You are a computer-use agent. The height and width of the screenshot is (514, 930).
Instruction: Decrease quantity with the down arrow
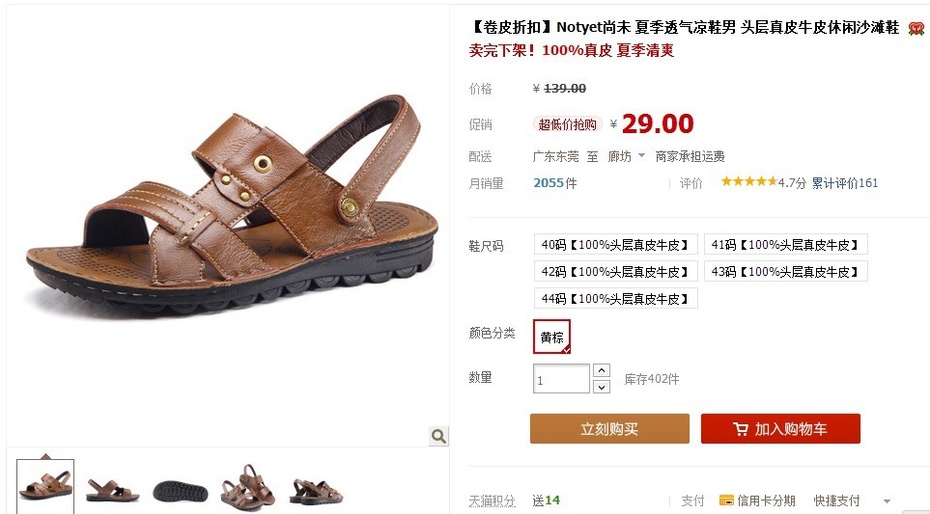tap(601, 387)
